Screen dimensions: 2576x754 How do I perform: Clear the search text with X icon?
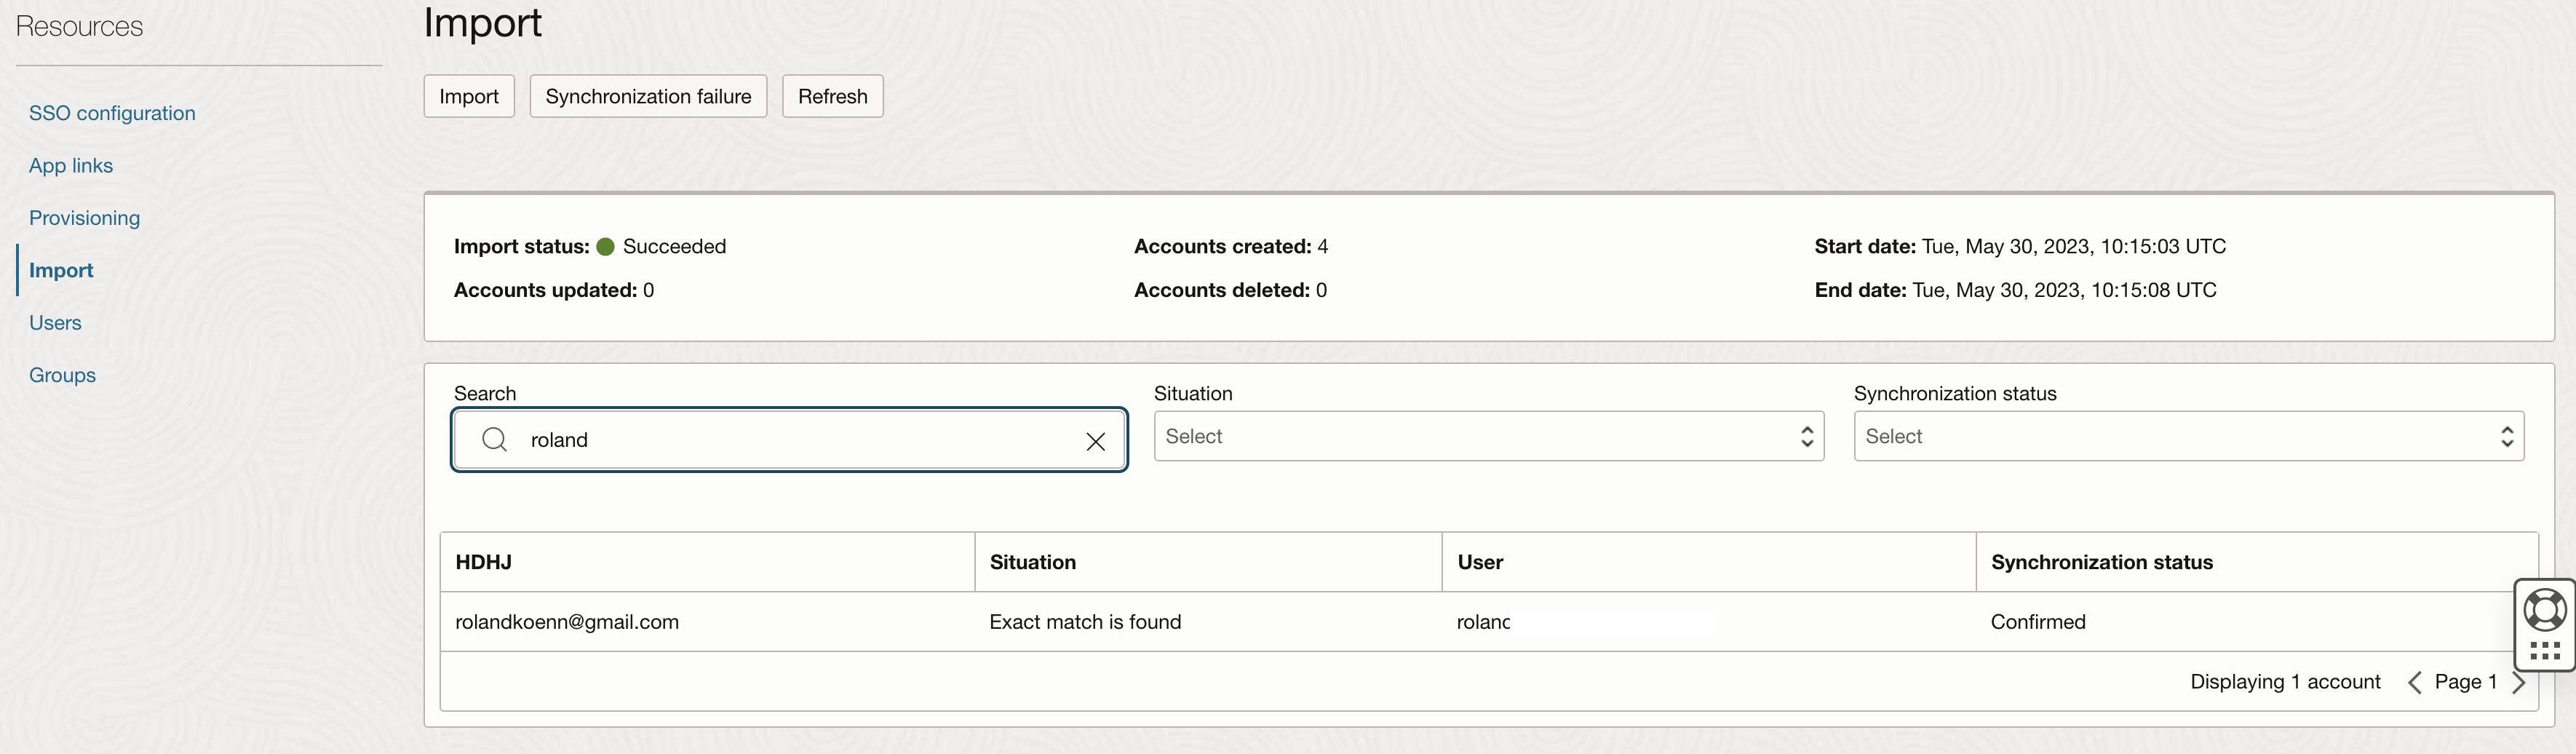[x=1095, y=441]
